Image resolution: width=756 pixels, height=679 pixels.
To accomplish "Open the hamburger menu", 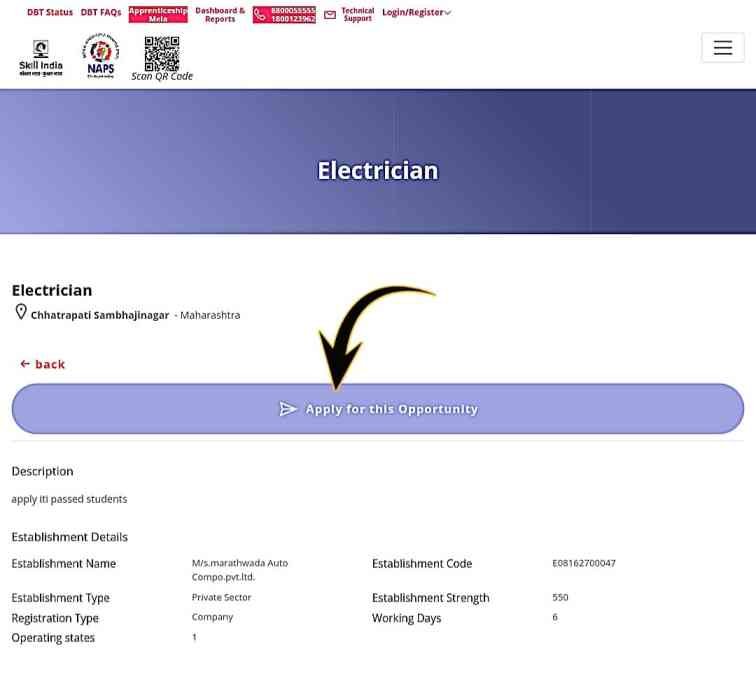I will tap(723, 48).
